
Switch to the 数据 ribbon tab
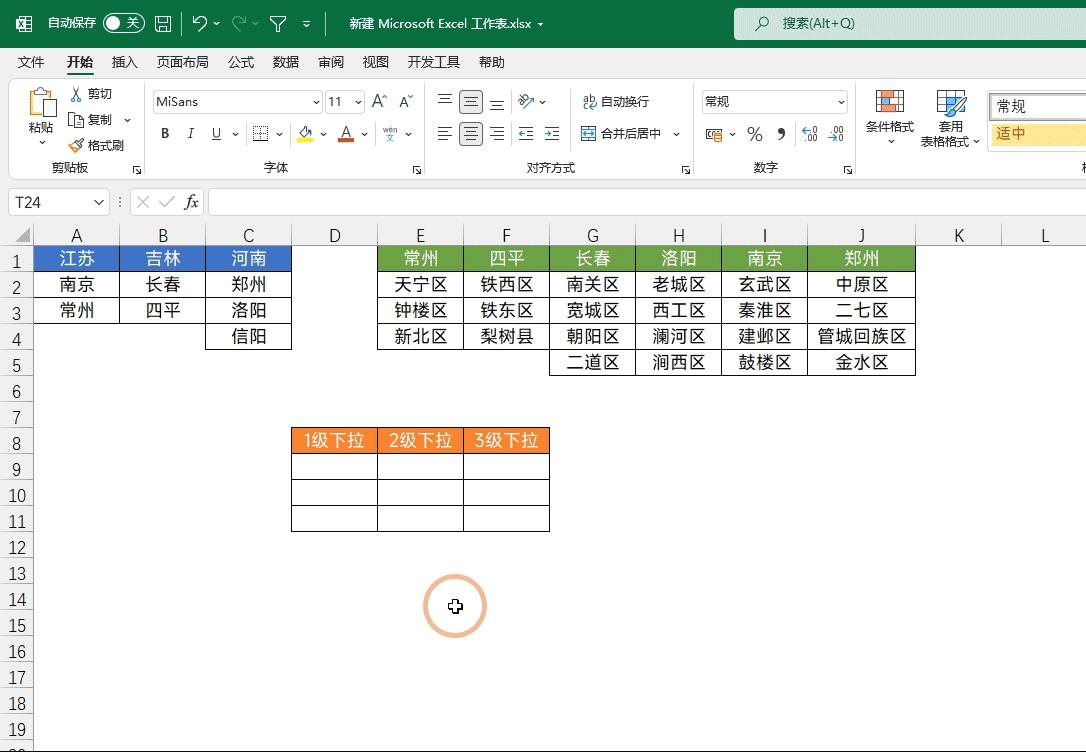[x=285, y=61]
